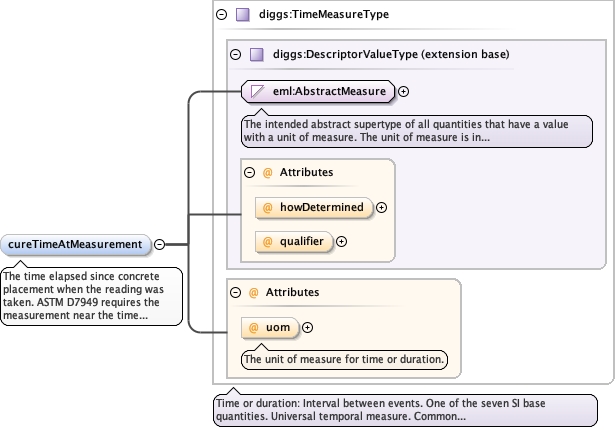The image size is (616, 430).
Task: Collapse the Attributes box containing howDetermined
Action: 249,172
